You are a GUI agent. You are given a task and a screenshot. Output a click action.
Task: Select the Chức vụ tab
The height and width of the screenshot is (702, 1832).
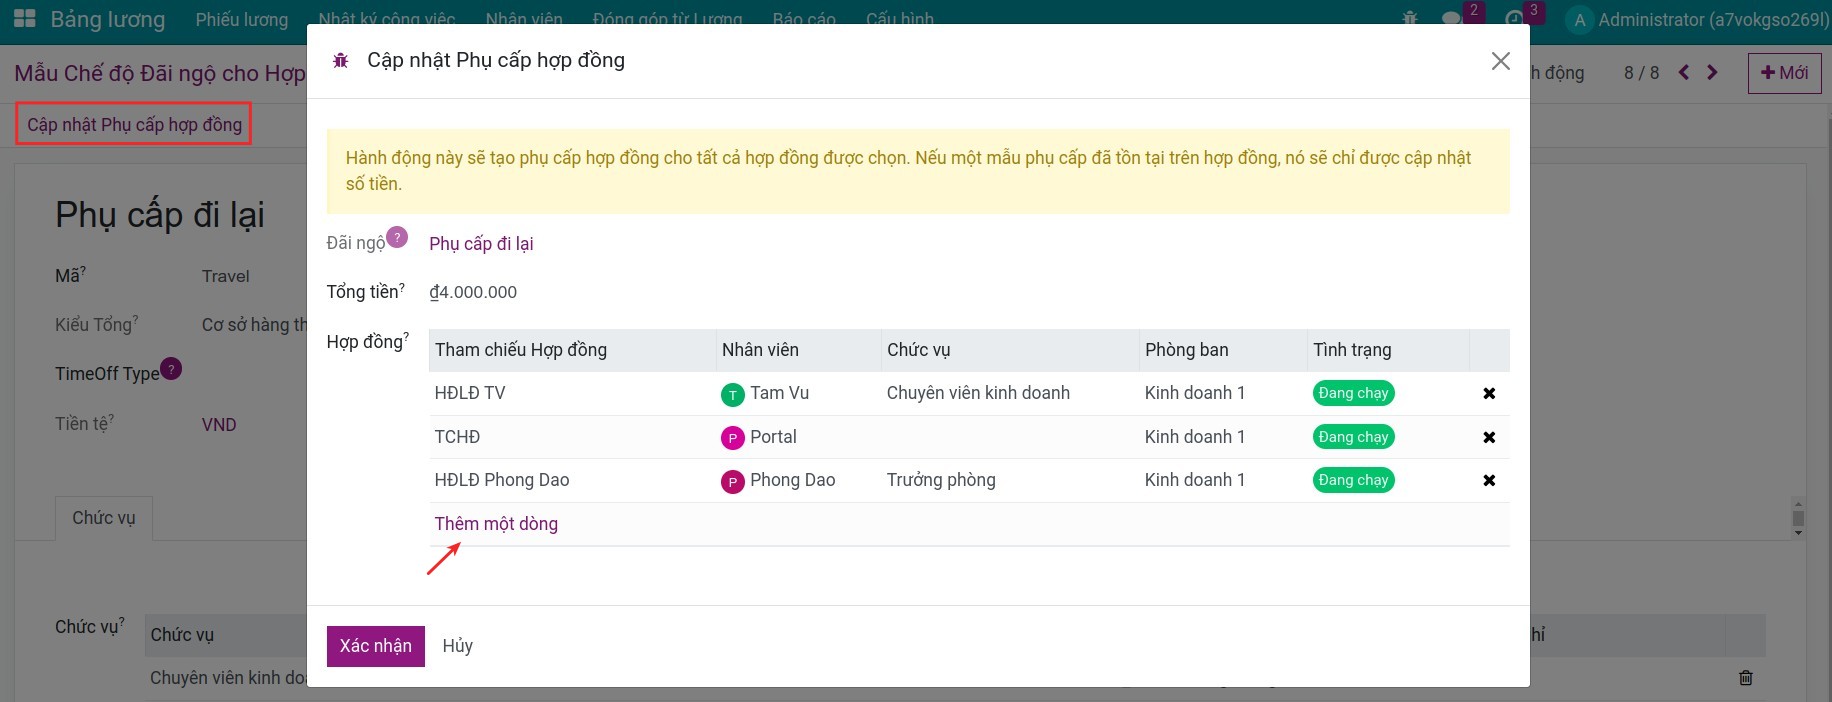pos(104,518)
